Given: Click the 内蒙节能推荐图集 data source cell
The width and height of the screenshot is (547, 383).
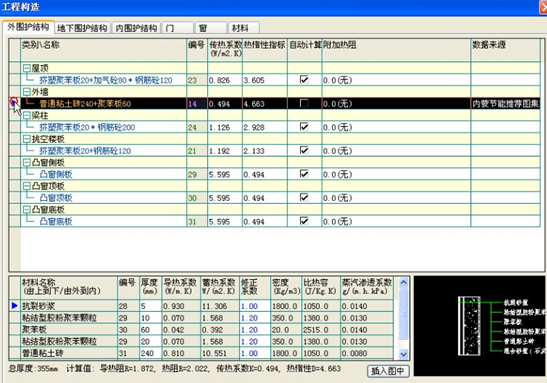Looking at the screenshot, I should tap(505, 104).
